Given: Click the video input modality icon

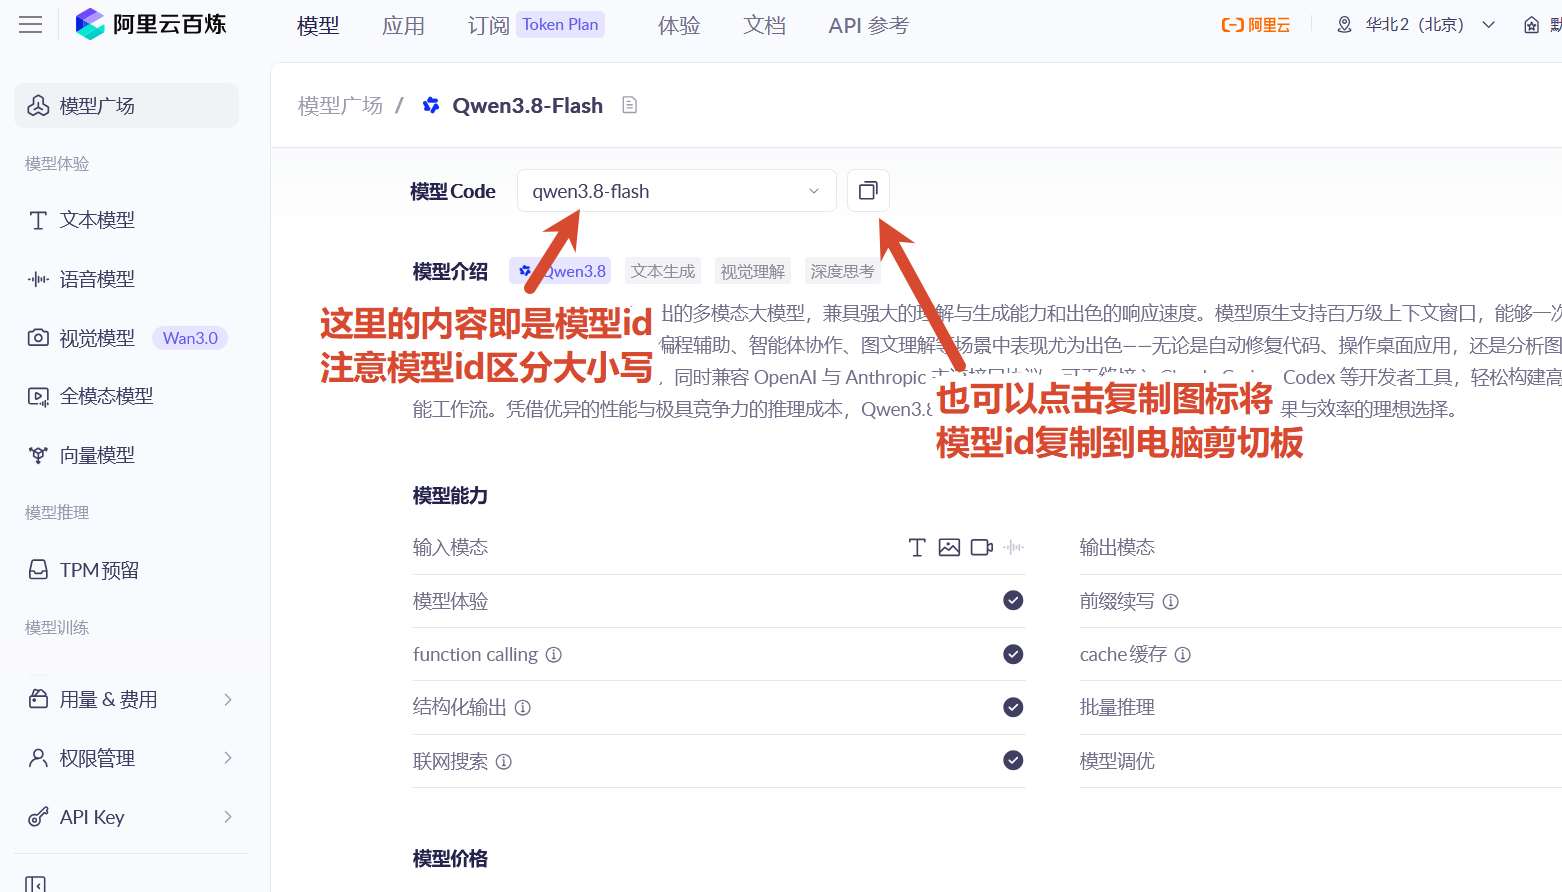Looking at the screenshot, I should pyautogui.click(x=982, y=547).
